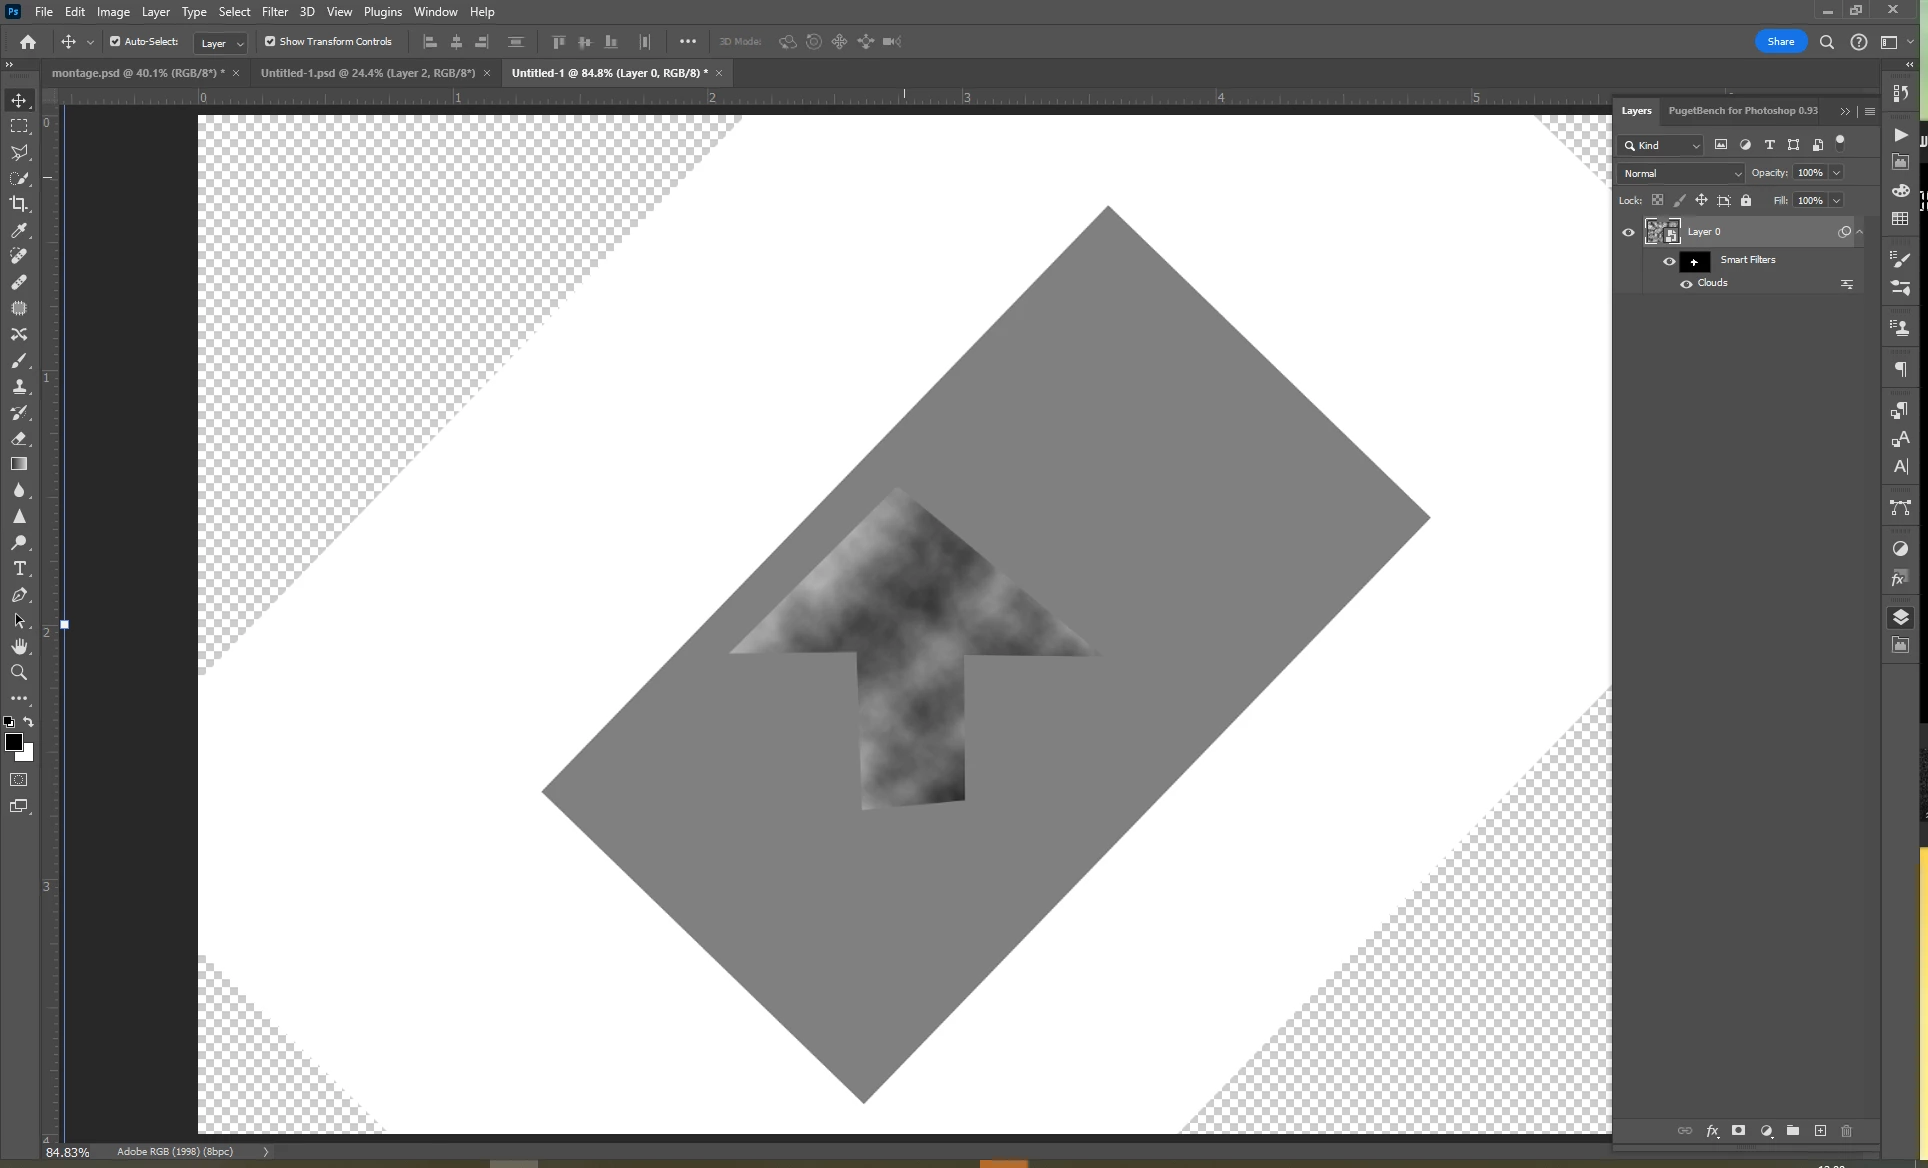This screenshot has width=1928, height=1168.
Task: Select the Hand tool
Action: 19,646
